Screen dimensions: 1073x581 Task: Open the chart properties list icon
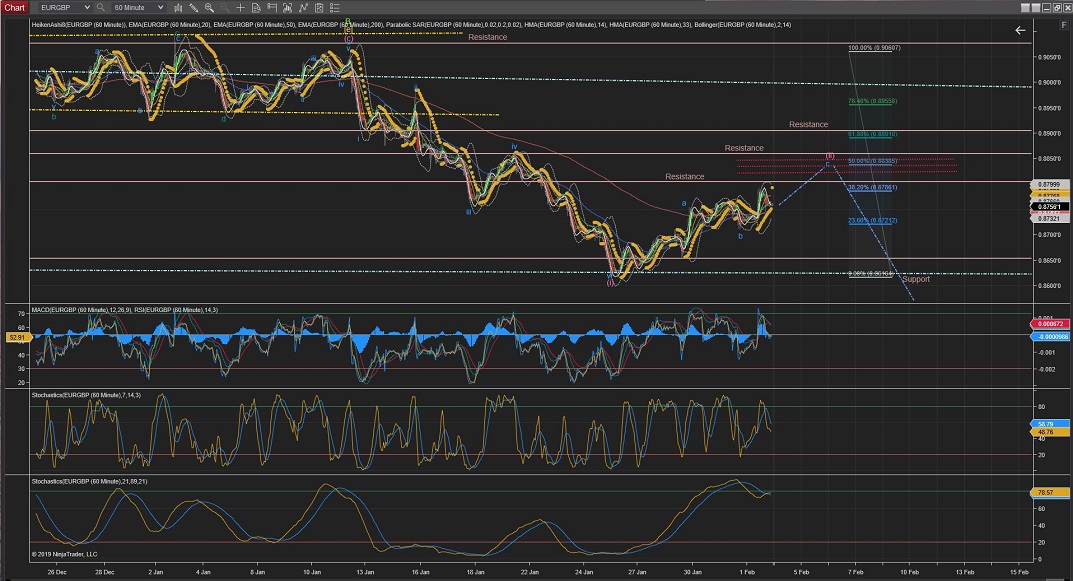pyautogui.click(x=334, y=7)
